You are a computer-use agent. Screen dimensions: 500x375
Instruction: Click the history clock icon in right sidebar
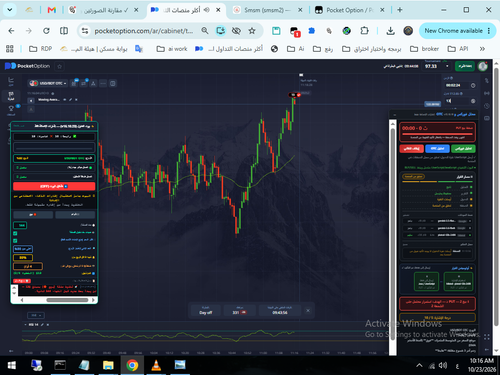pyautogui.click(x=487, y=106)
